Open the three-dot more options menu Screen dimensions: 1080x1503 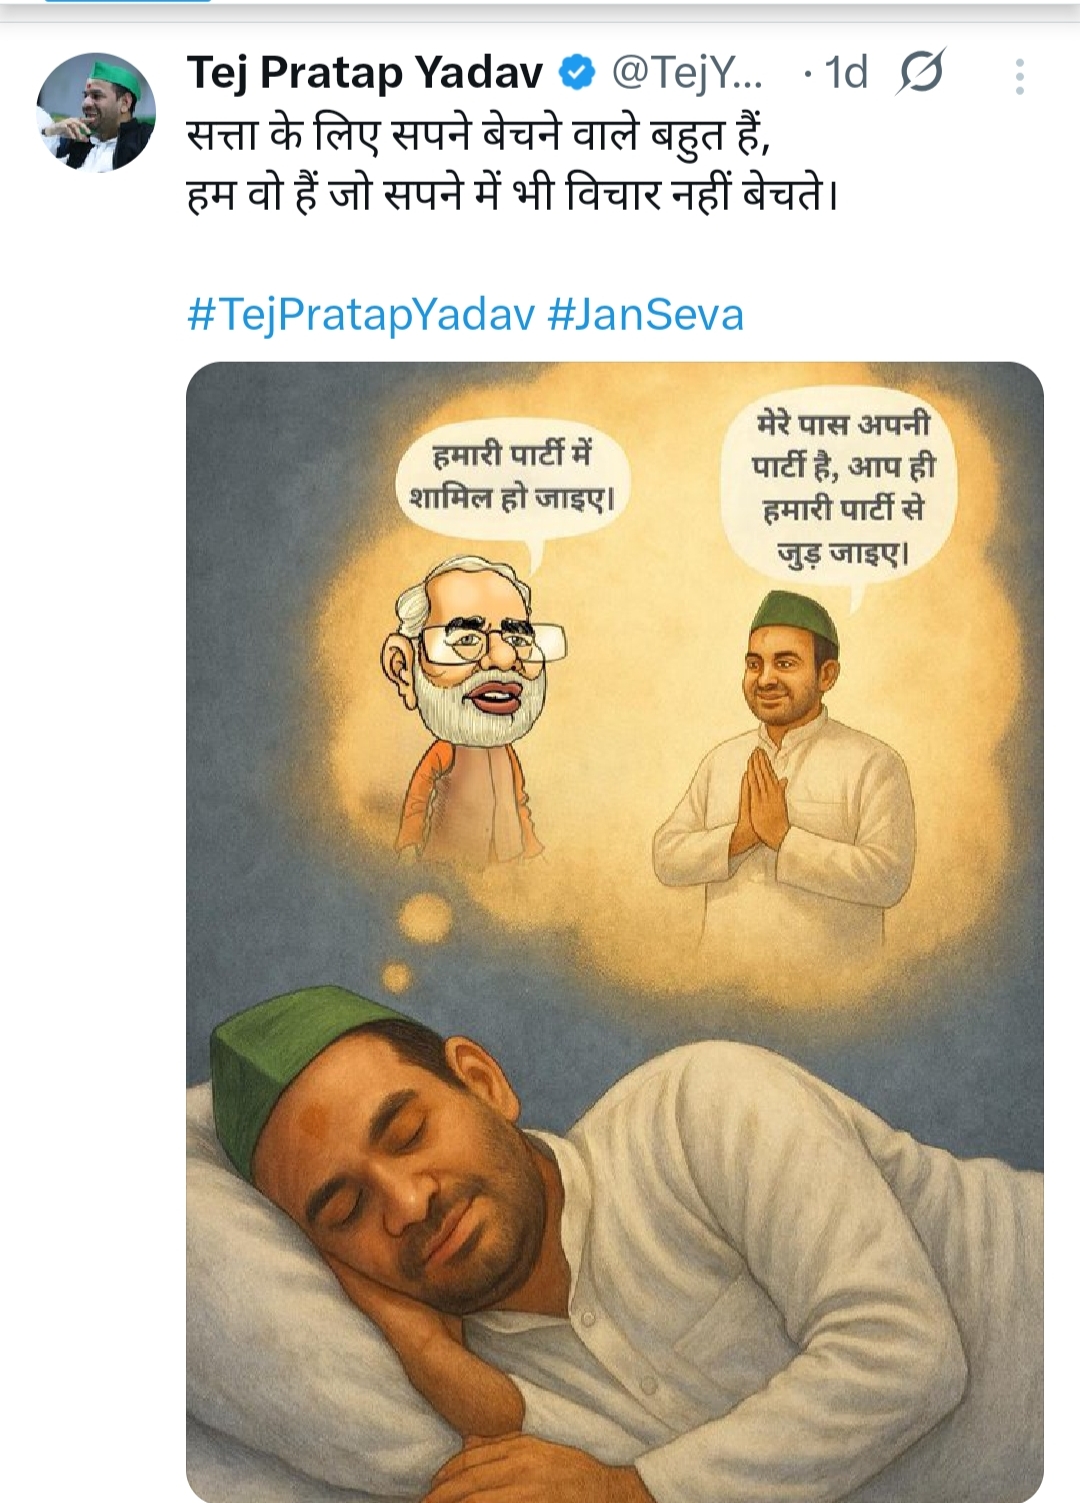[x=1019, y=77]
